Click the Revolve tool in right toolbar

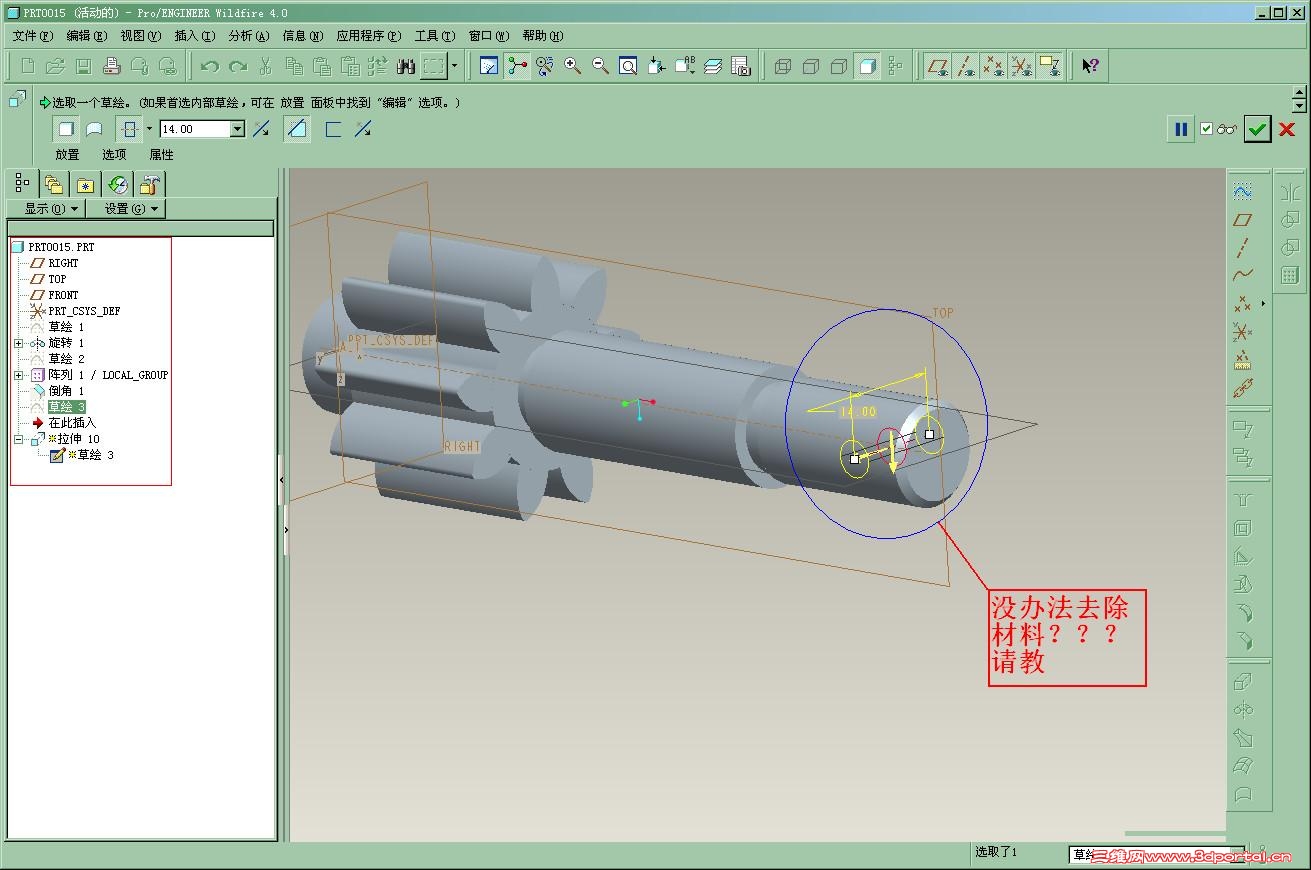pyautogui.click(x=1243, y=710)
